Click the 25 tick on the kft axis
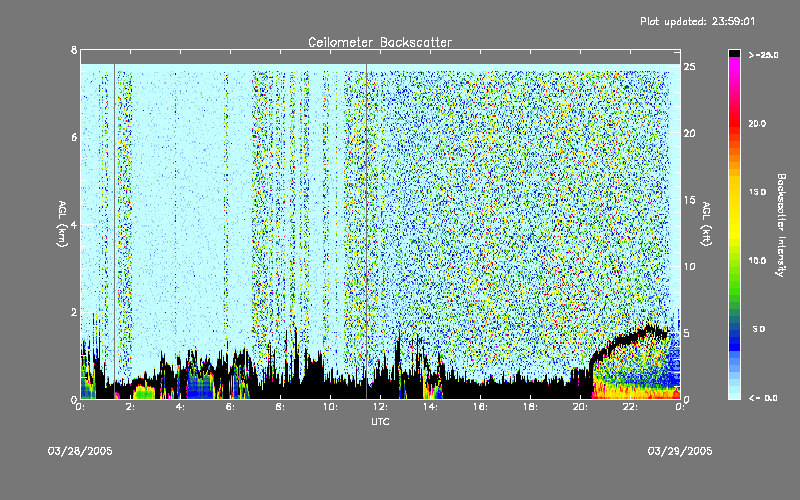Screen dimensions: 800x500 point(689,67)
